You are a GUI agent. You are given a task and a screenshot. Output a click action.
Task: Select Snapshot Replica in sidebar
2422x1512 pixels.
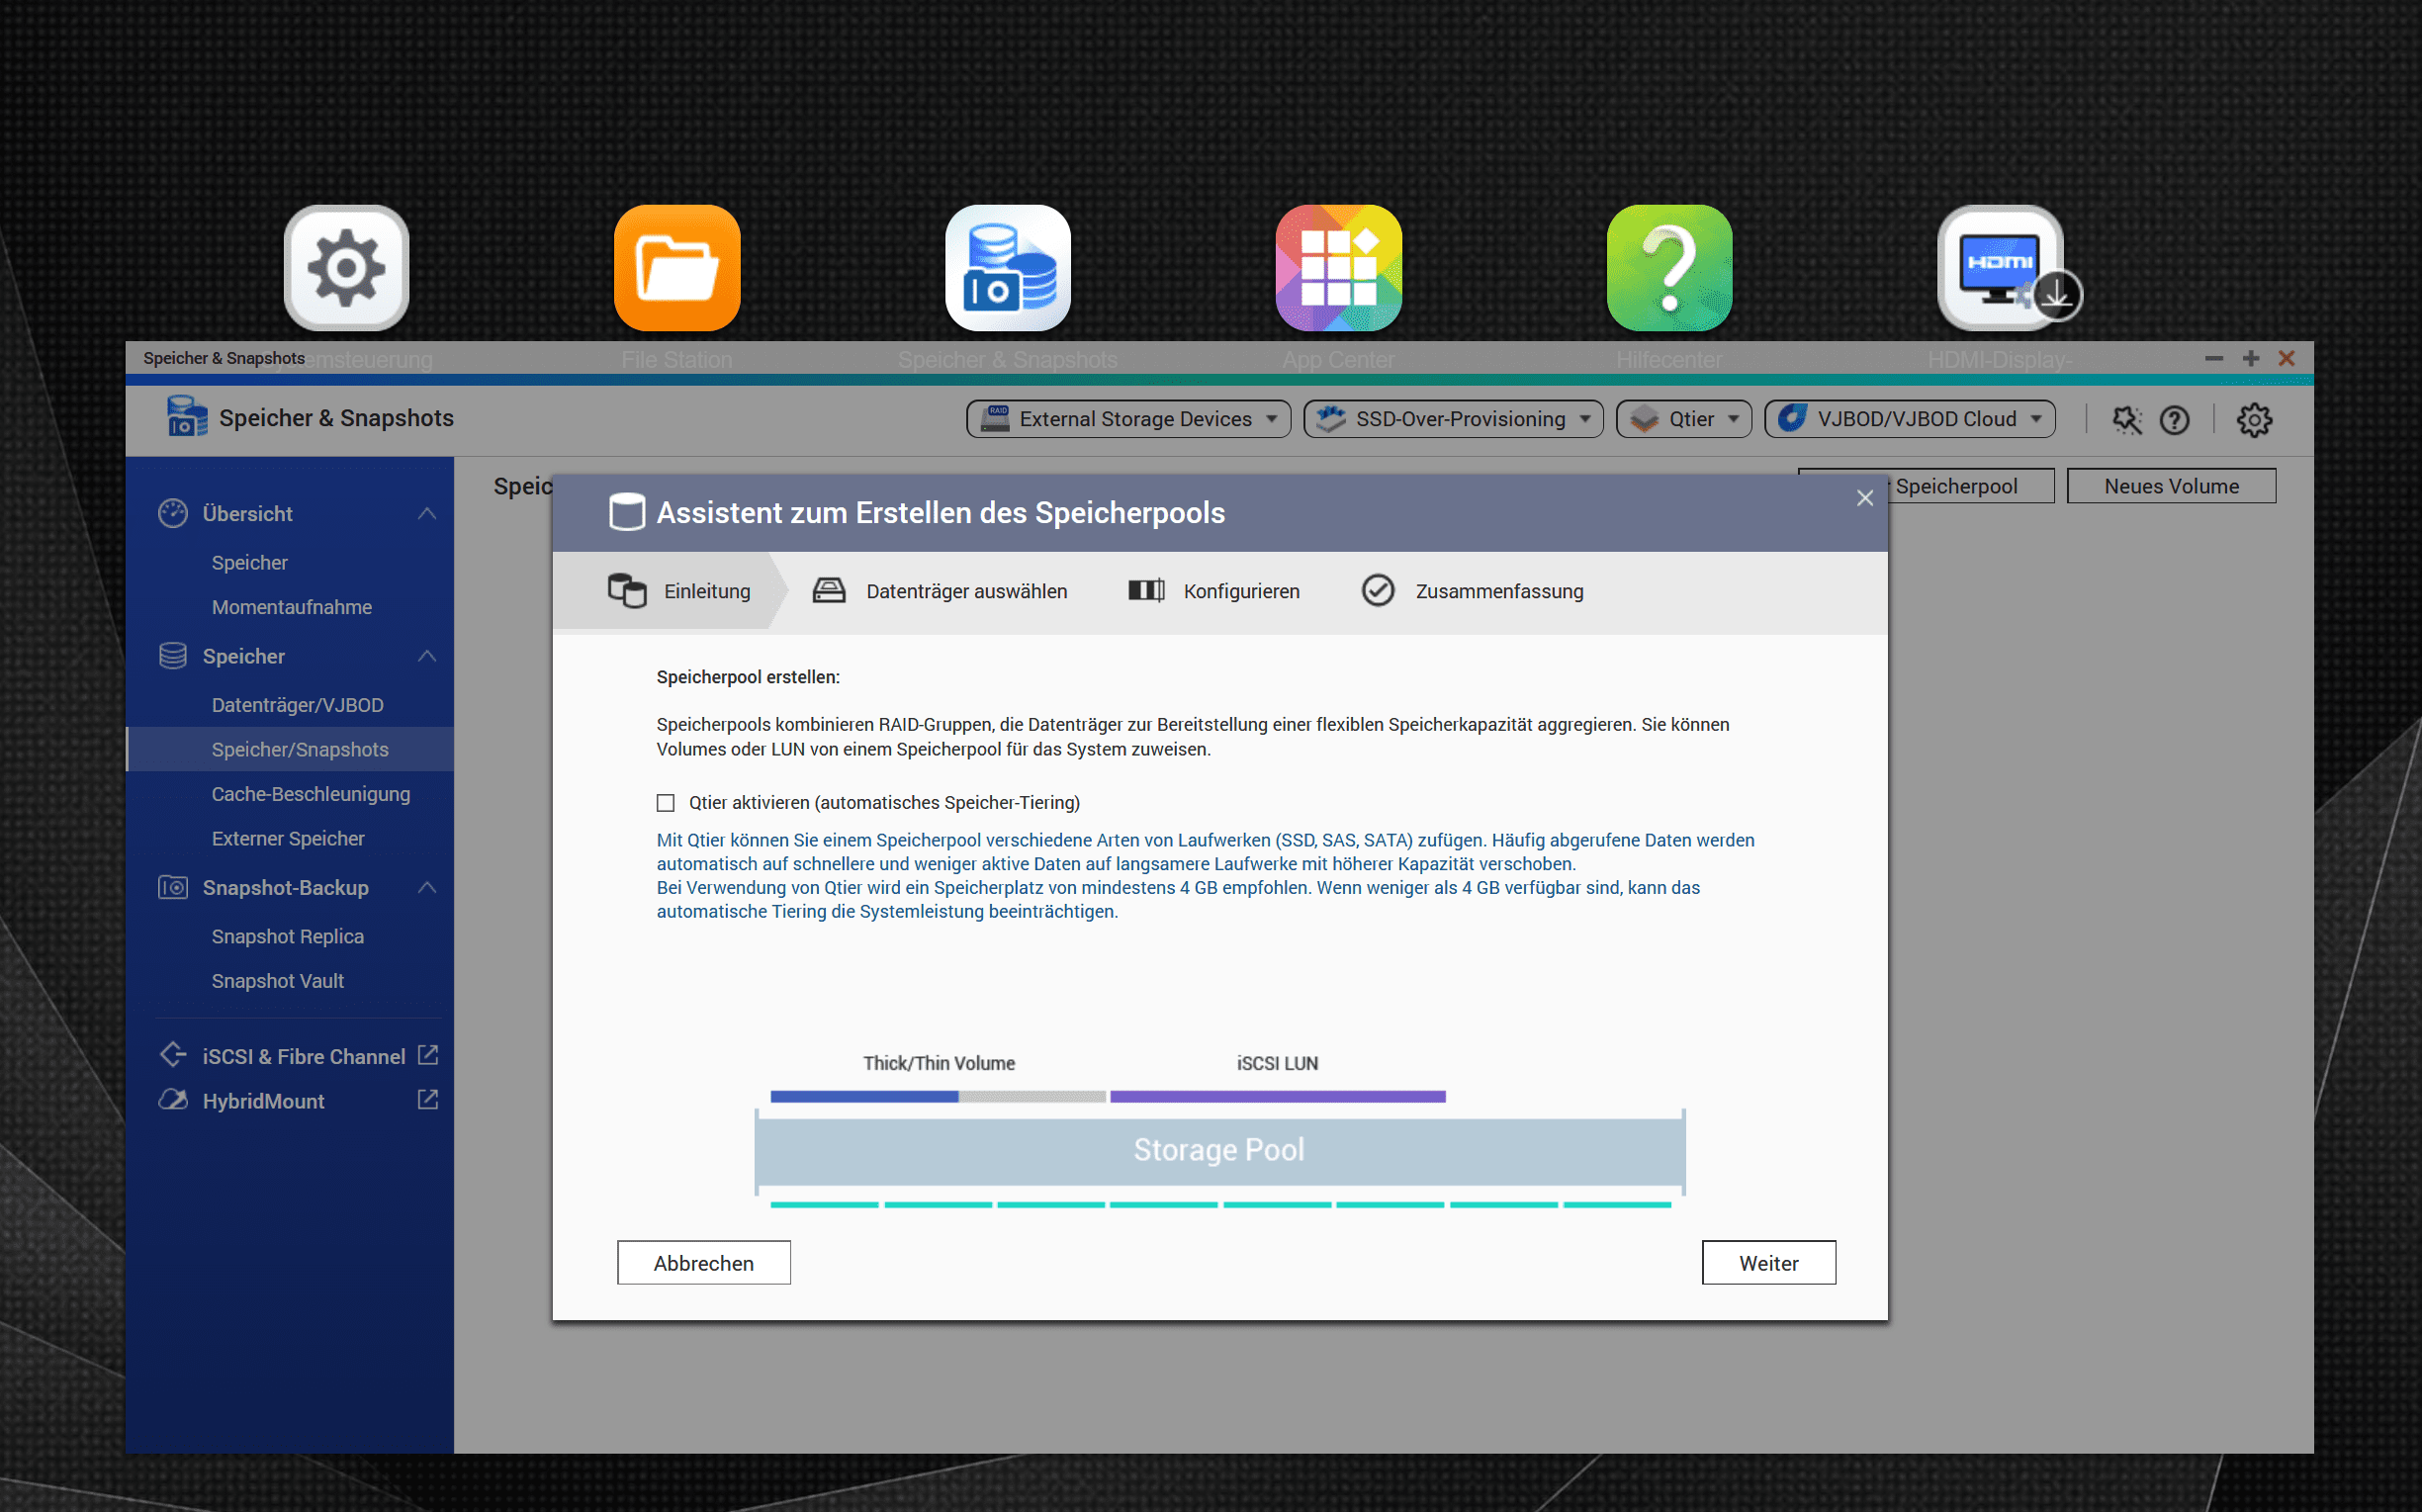[x=288, y=936]
